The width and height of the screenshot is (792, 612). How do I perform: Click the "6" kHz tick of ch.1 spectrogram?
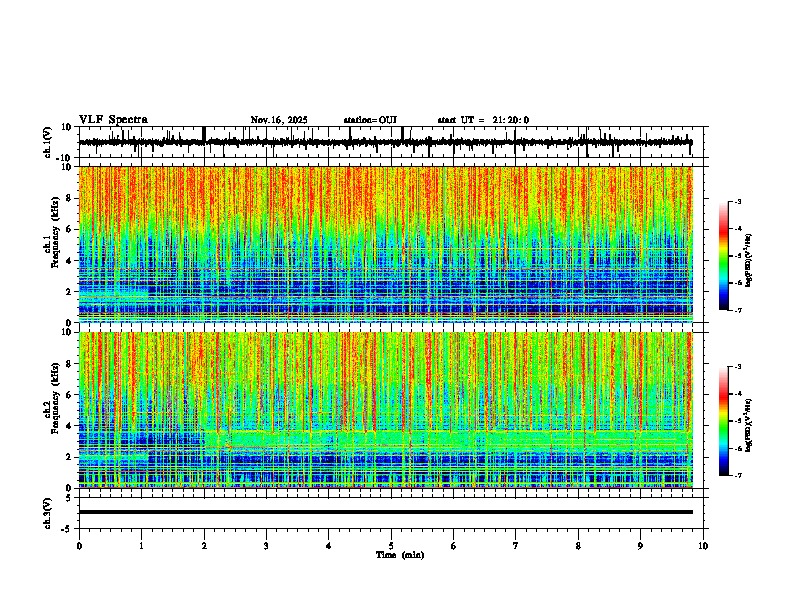pyautogui.click(x=69, y=230)
